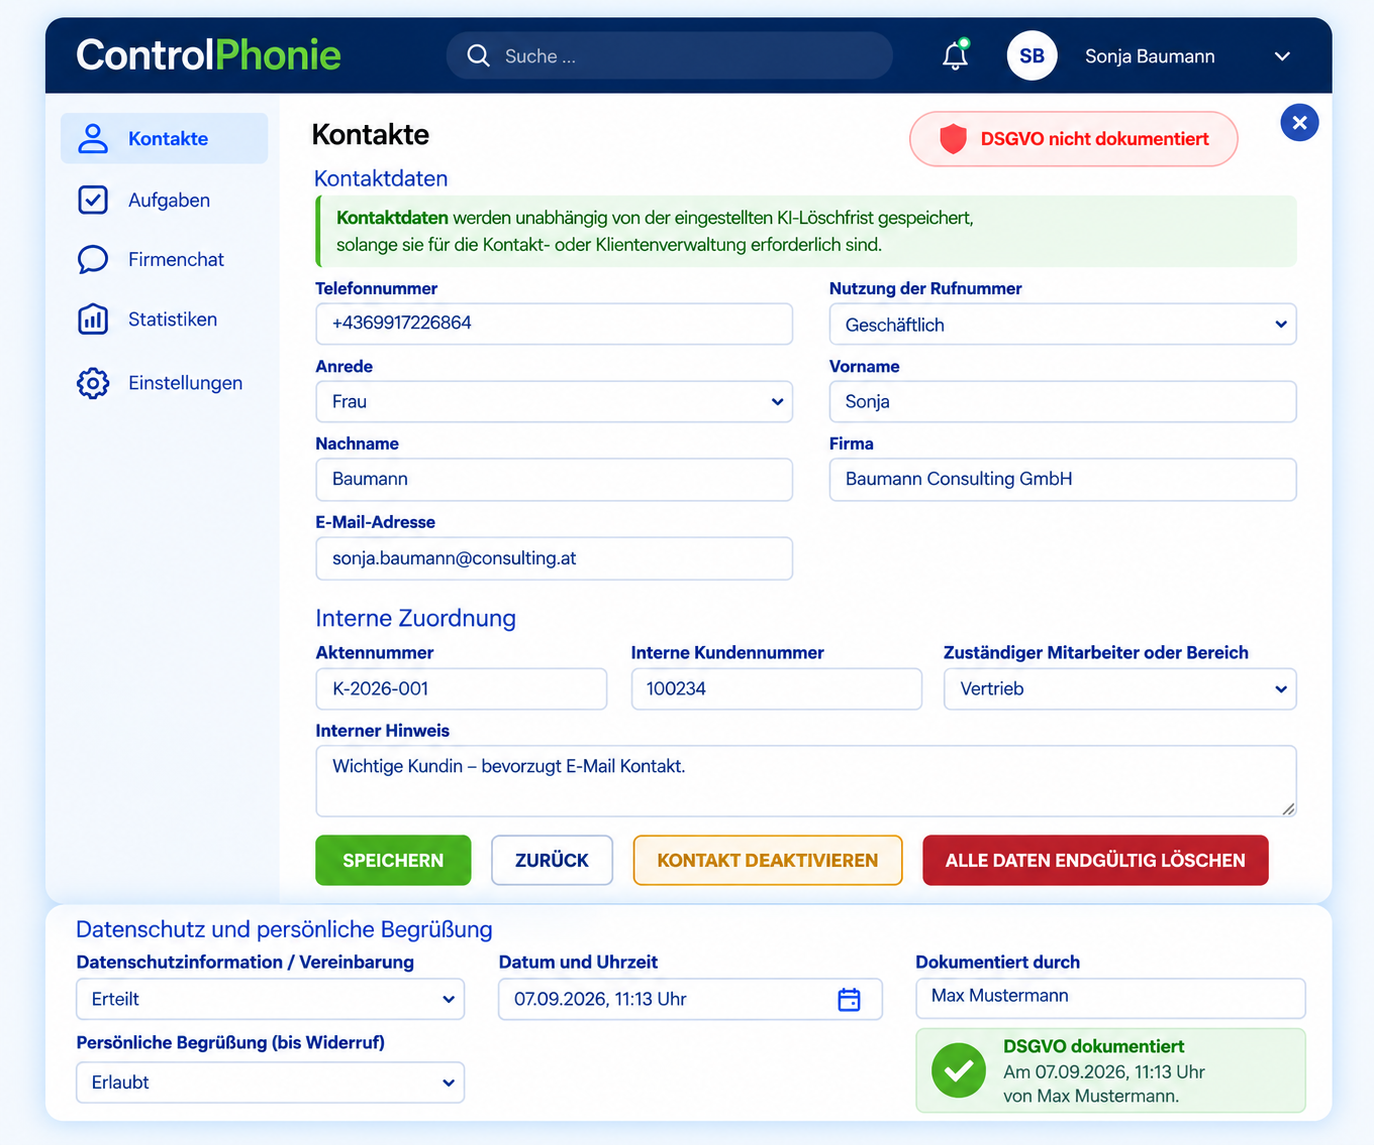This screenshot has height=1145, width=1374.
Task: Click the ControlPhonie logo
Action: (208, 55)
